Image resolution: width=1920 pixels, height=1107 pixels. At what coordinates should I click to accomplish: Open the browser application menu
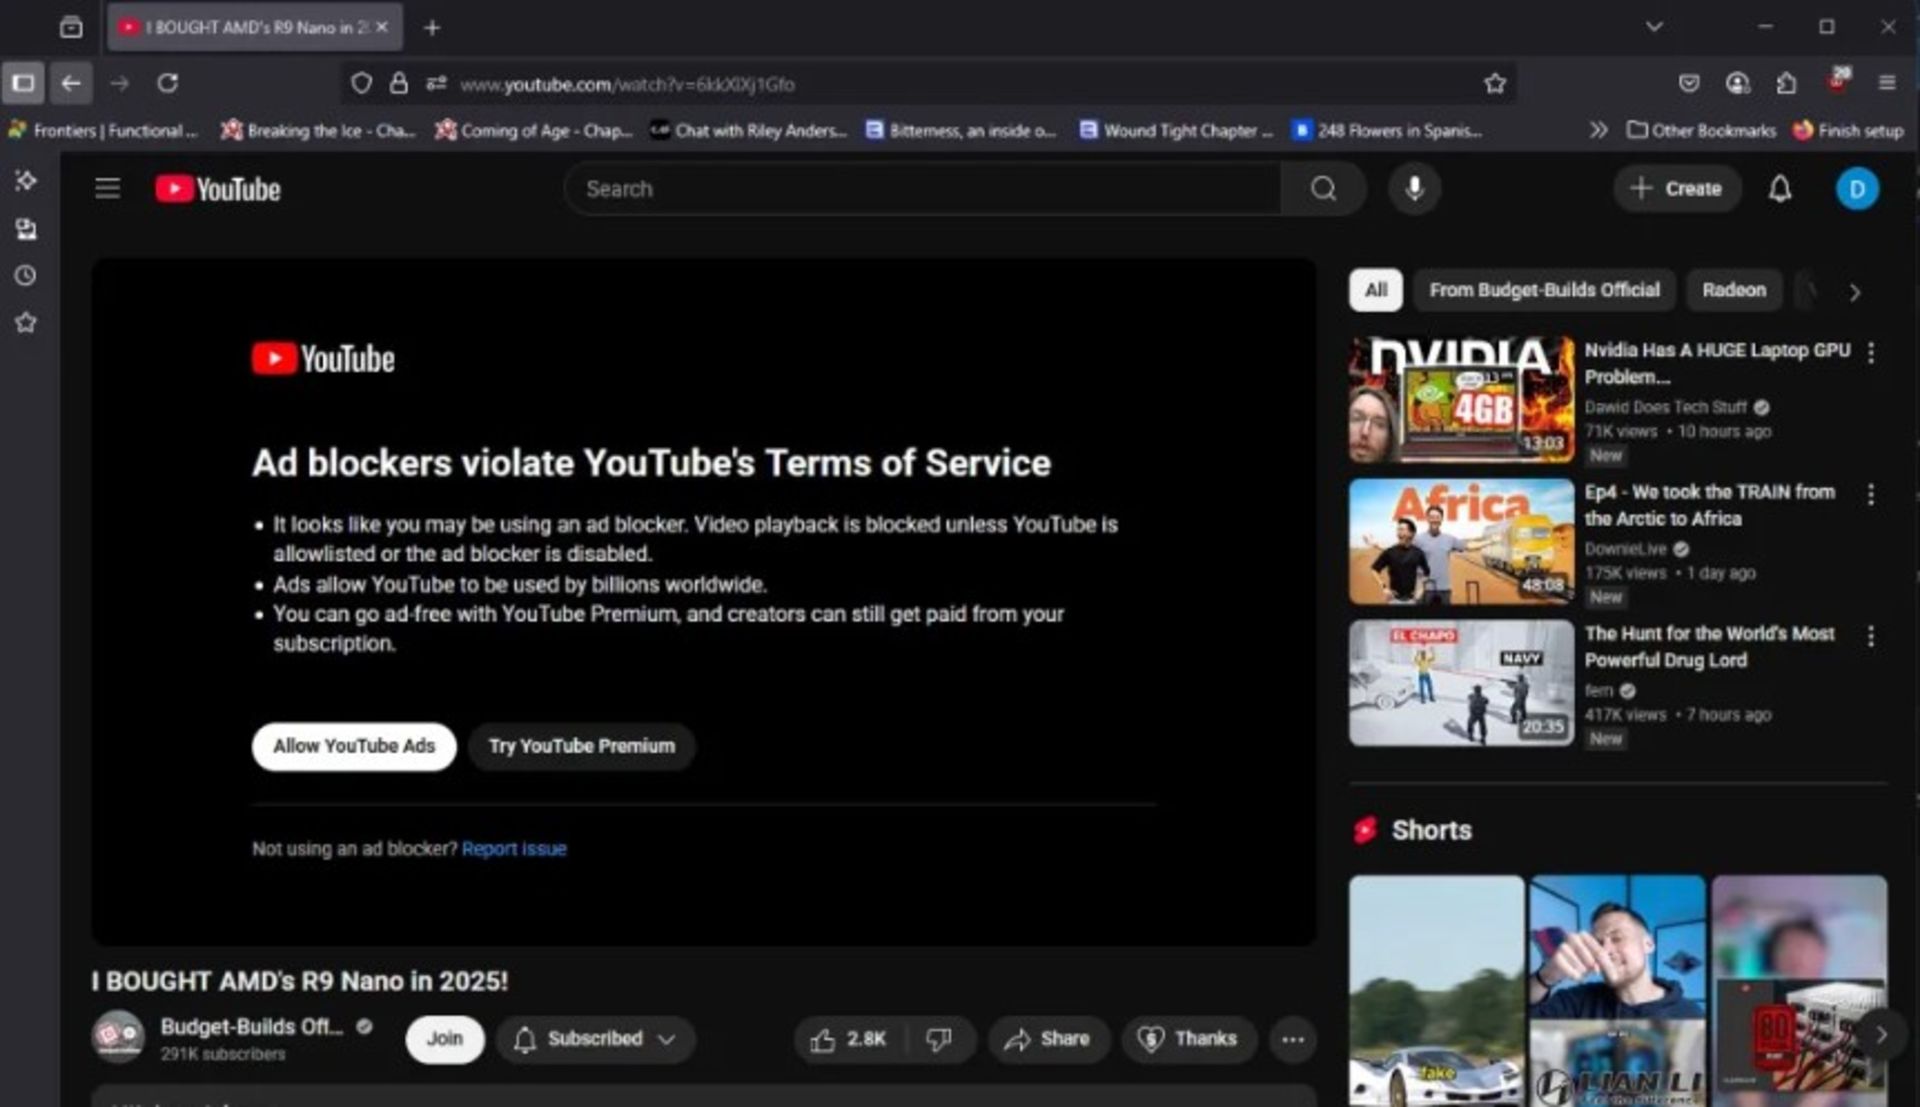click(x=1887, y=83)
